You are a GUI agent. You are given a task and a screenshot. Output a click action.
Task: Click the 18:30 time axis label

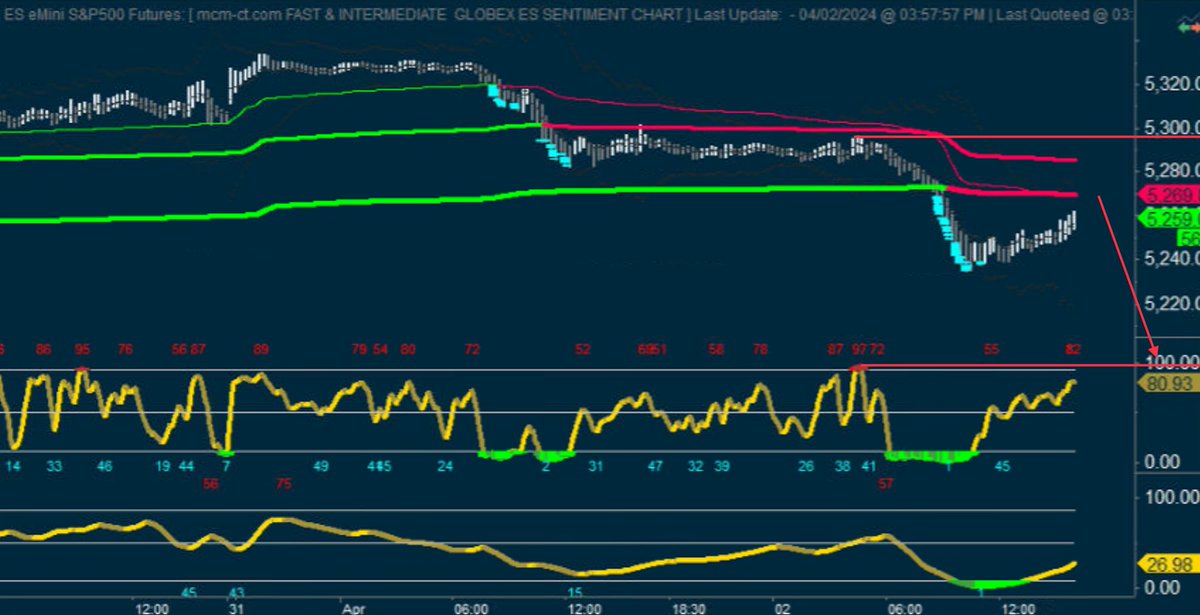pos(688,607)
